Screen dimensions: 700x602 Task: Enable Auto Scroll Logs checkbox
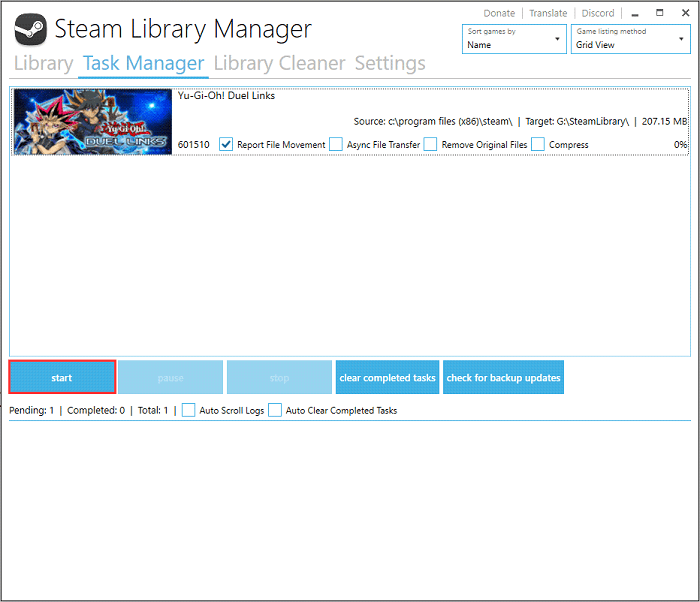[188, 410]
